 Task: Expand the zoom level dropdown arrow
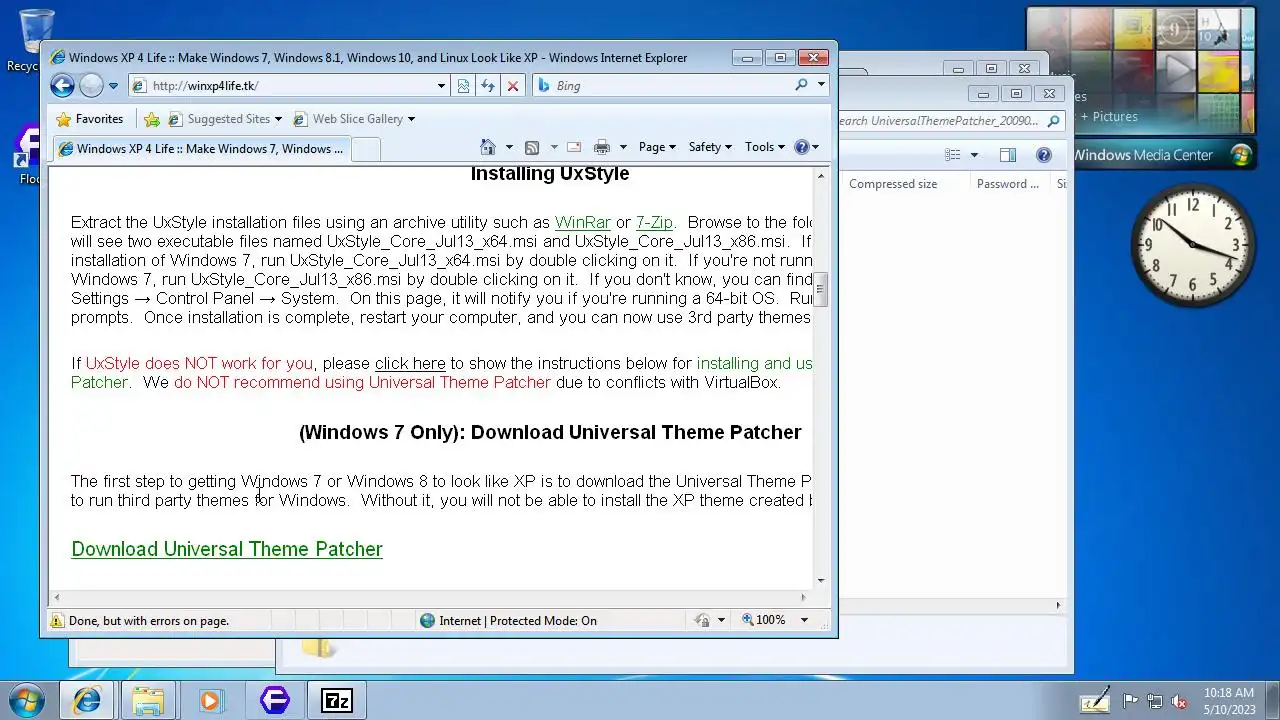pyautogui.click(x=803, y=621)
